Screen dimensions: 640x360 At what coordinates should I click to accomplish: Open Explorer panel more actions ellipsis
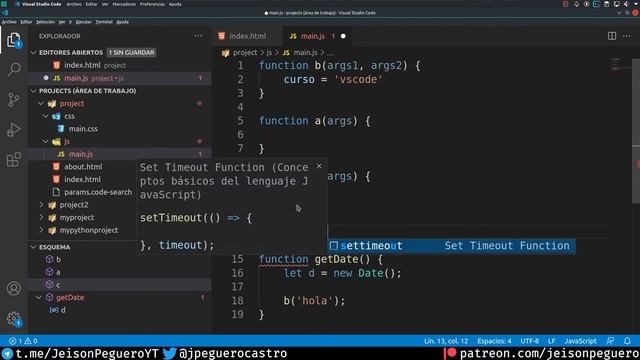pos(198,36)
